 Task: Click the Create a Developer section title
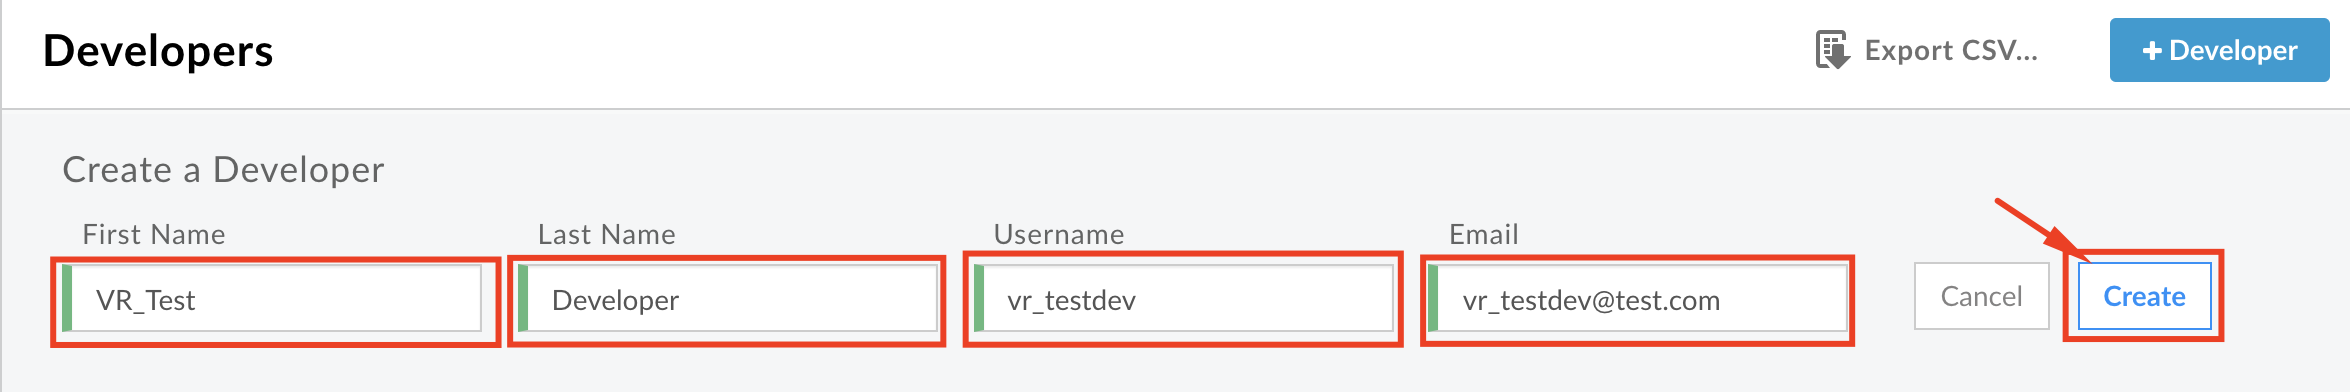coord(223,170)
